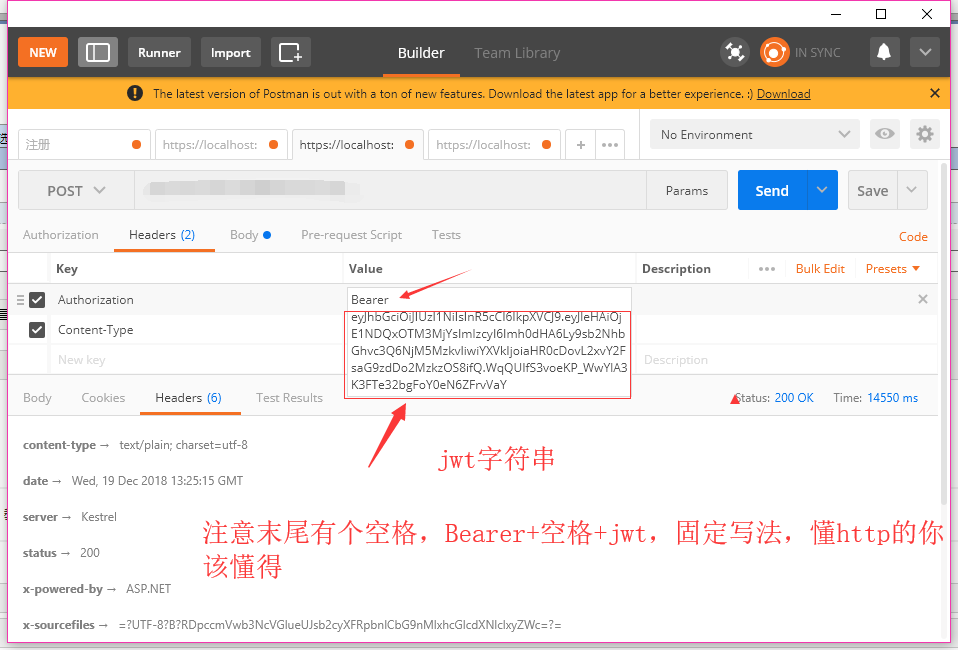
Task: Add a new request tab with plus
Action: [x=580, y=145]
